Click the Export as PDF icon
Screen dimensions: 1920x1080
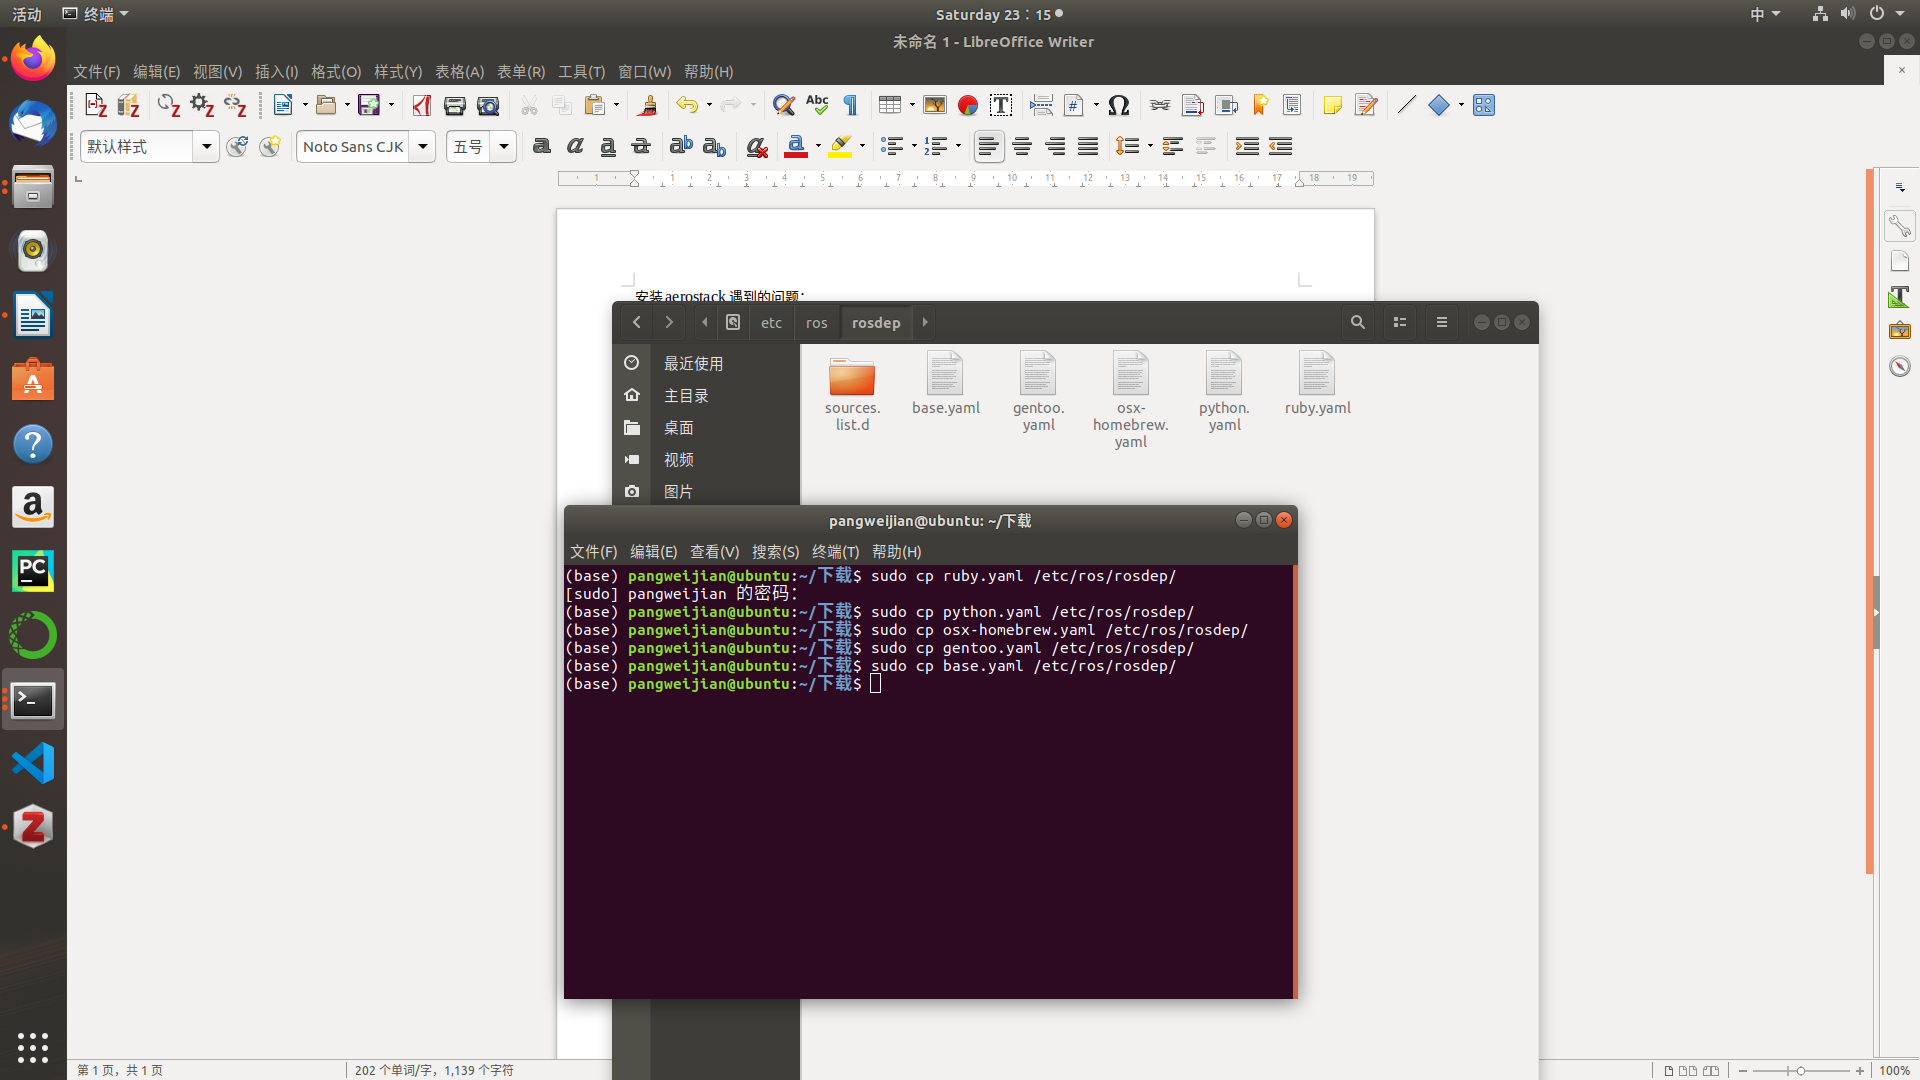(421, 105)
